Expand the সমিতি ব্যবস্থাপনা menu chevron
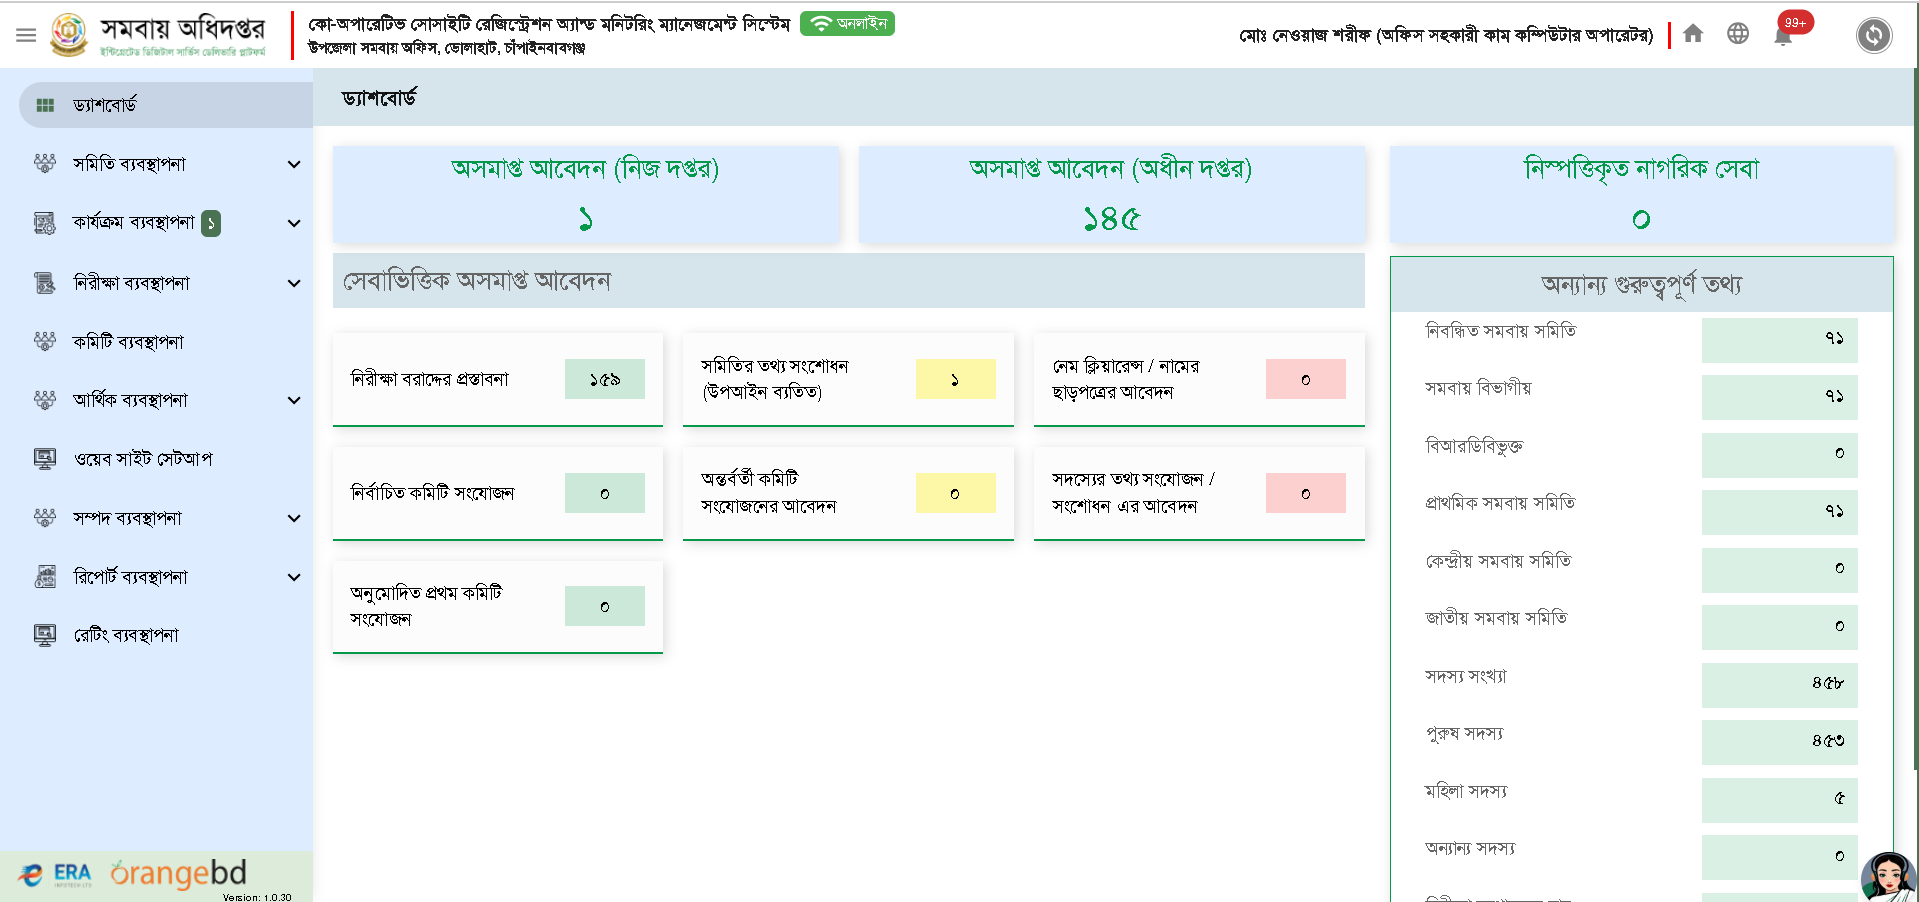This screenshot has width=1919, height=902. click(294, 164)
